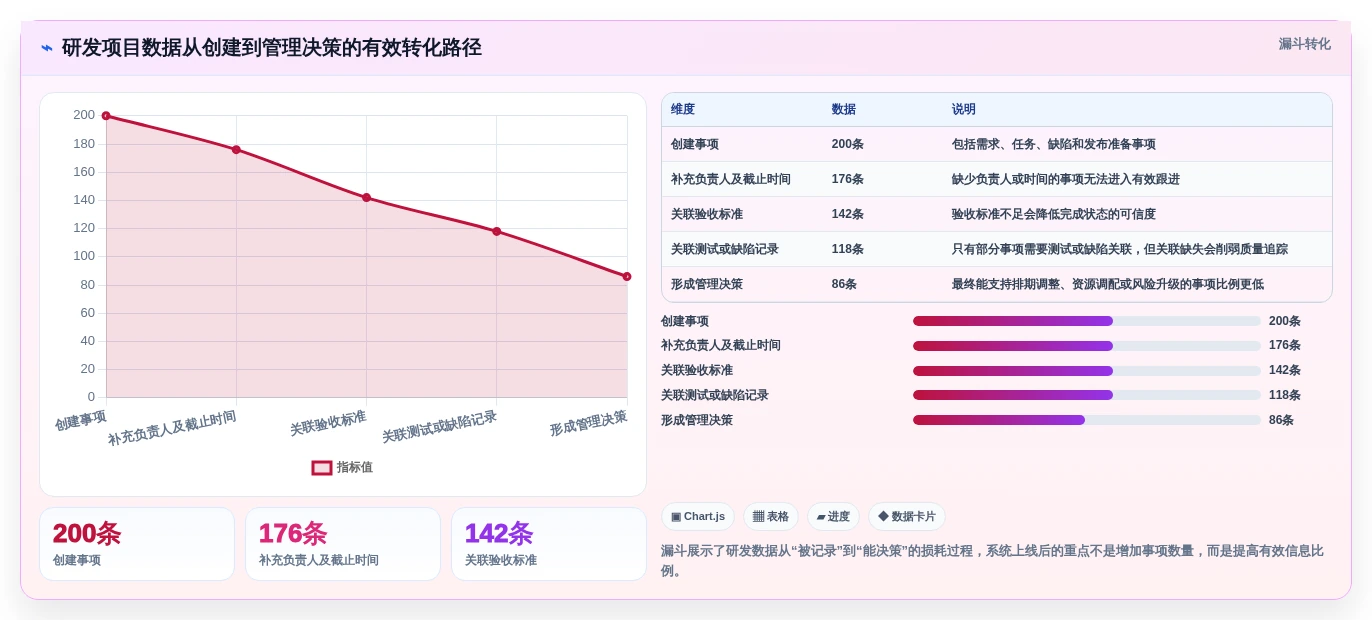Image resolution: width=1372 pixels, height=620 pixels.
Task: Click description starting 只有部分事项需要测试
Action: tap(1120, 250)
